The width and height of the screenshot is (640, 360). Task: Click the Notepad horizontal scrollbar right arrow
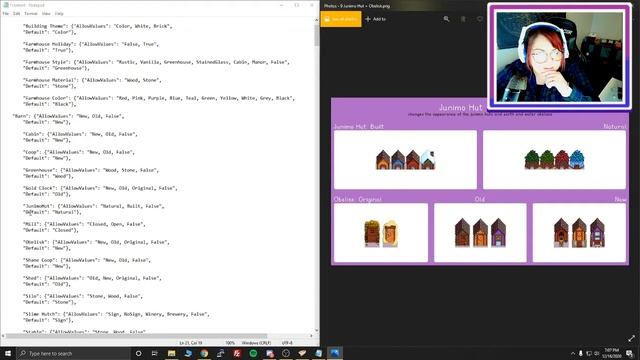pyautogui.click(x=311, y=336)
